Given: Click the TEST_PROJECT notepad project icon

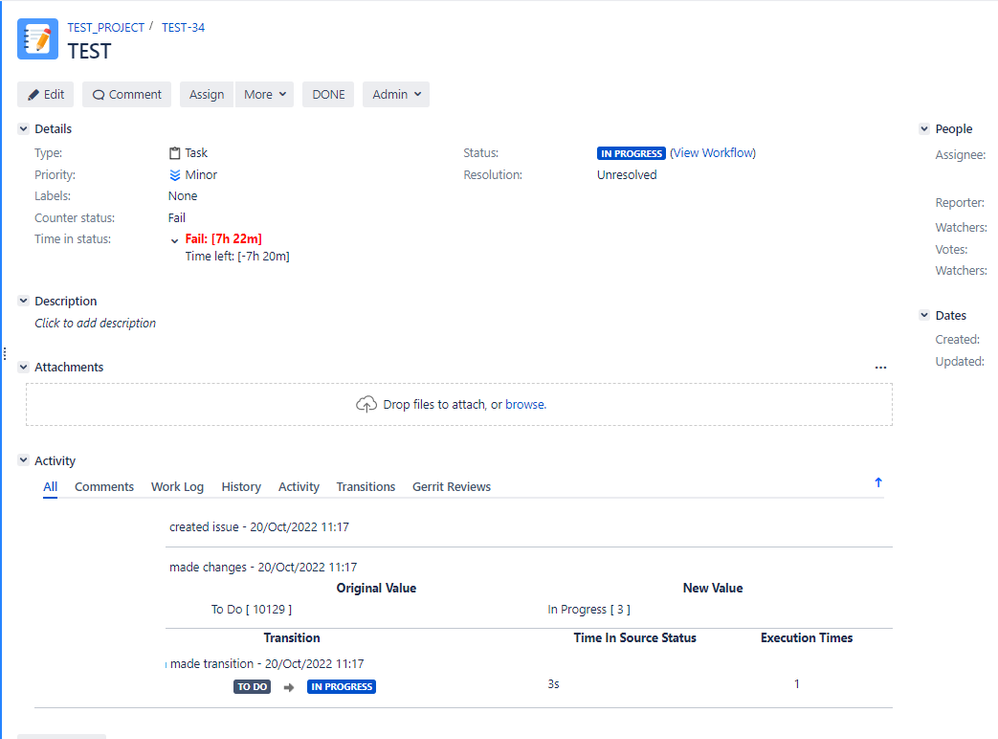Looking at the screenshot, I should coord(38,39).
